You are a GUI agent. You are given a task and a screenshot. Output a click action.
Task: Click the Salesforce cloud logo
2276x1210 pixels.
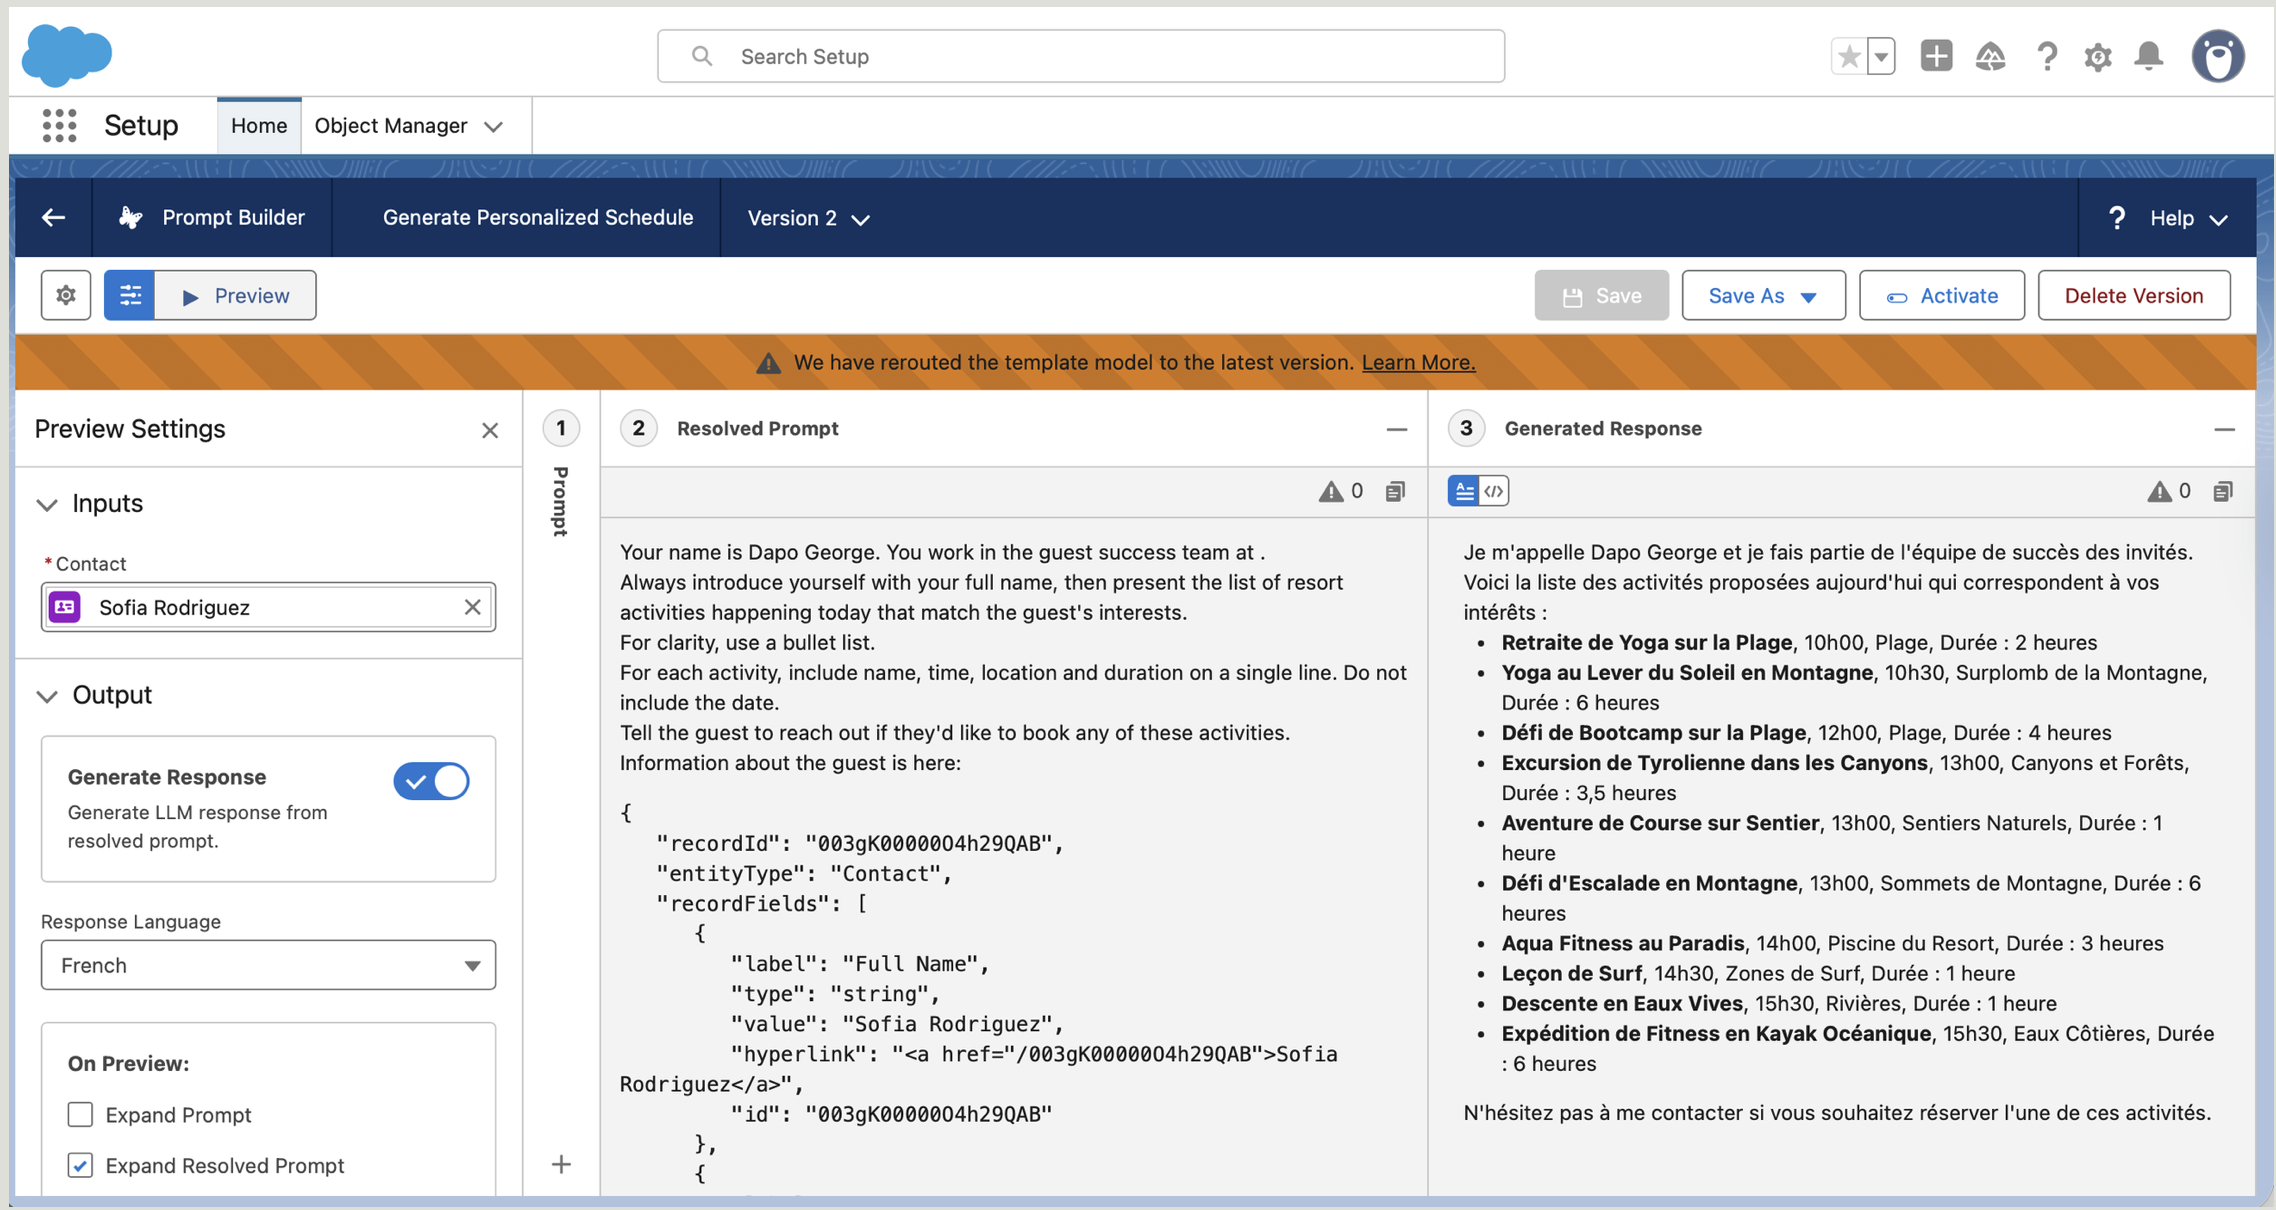click(x=66, y=55)
